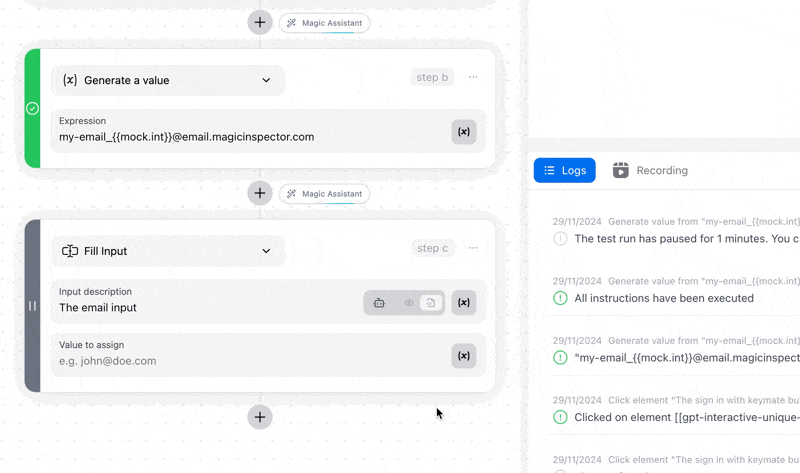Switch to the Logs tab
Screen dimensions: 800x473
[564, 170]
